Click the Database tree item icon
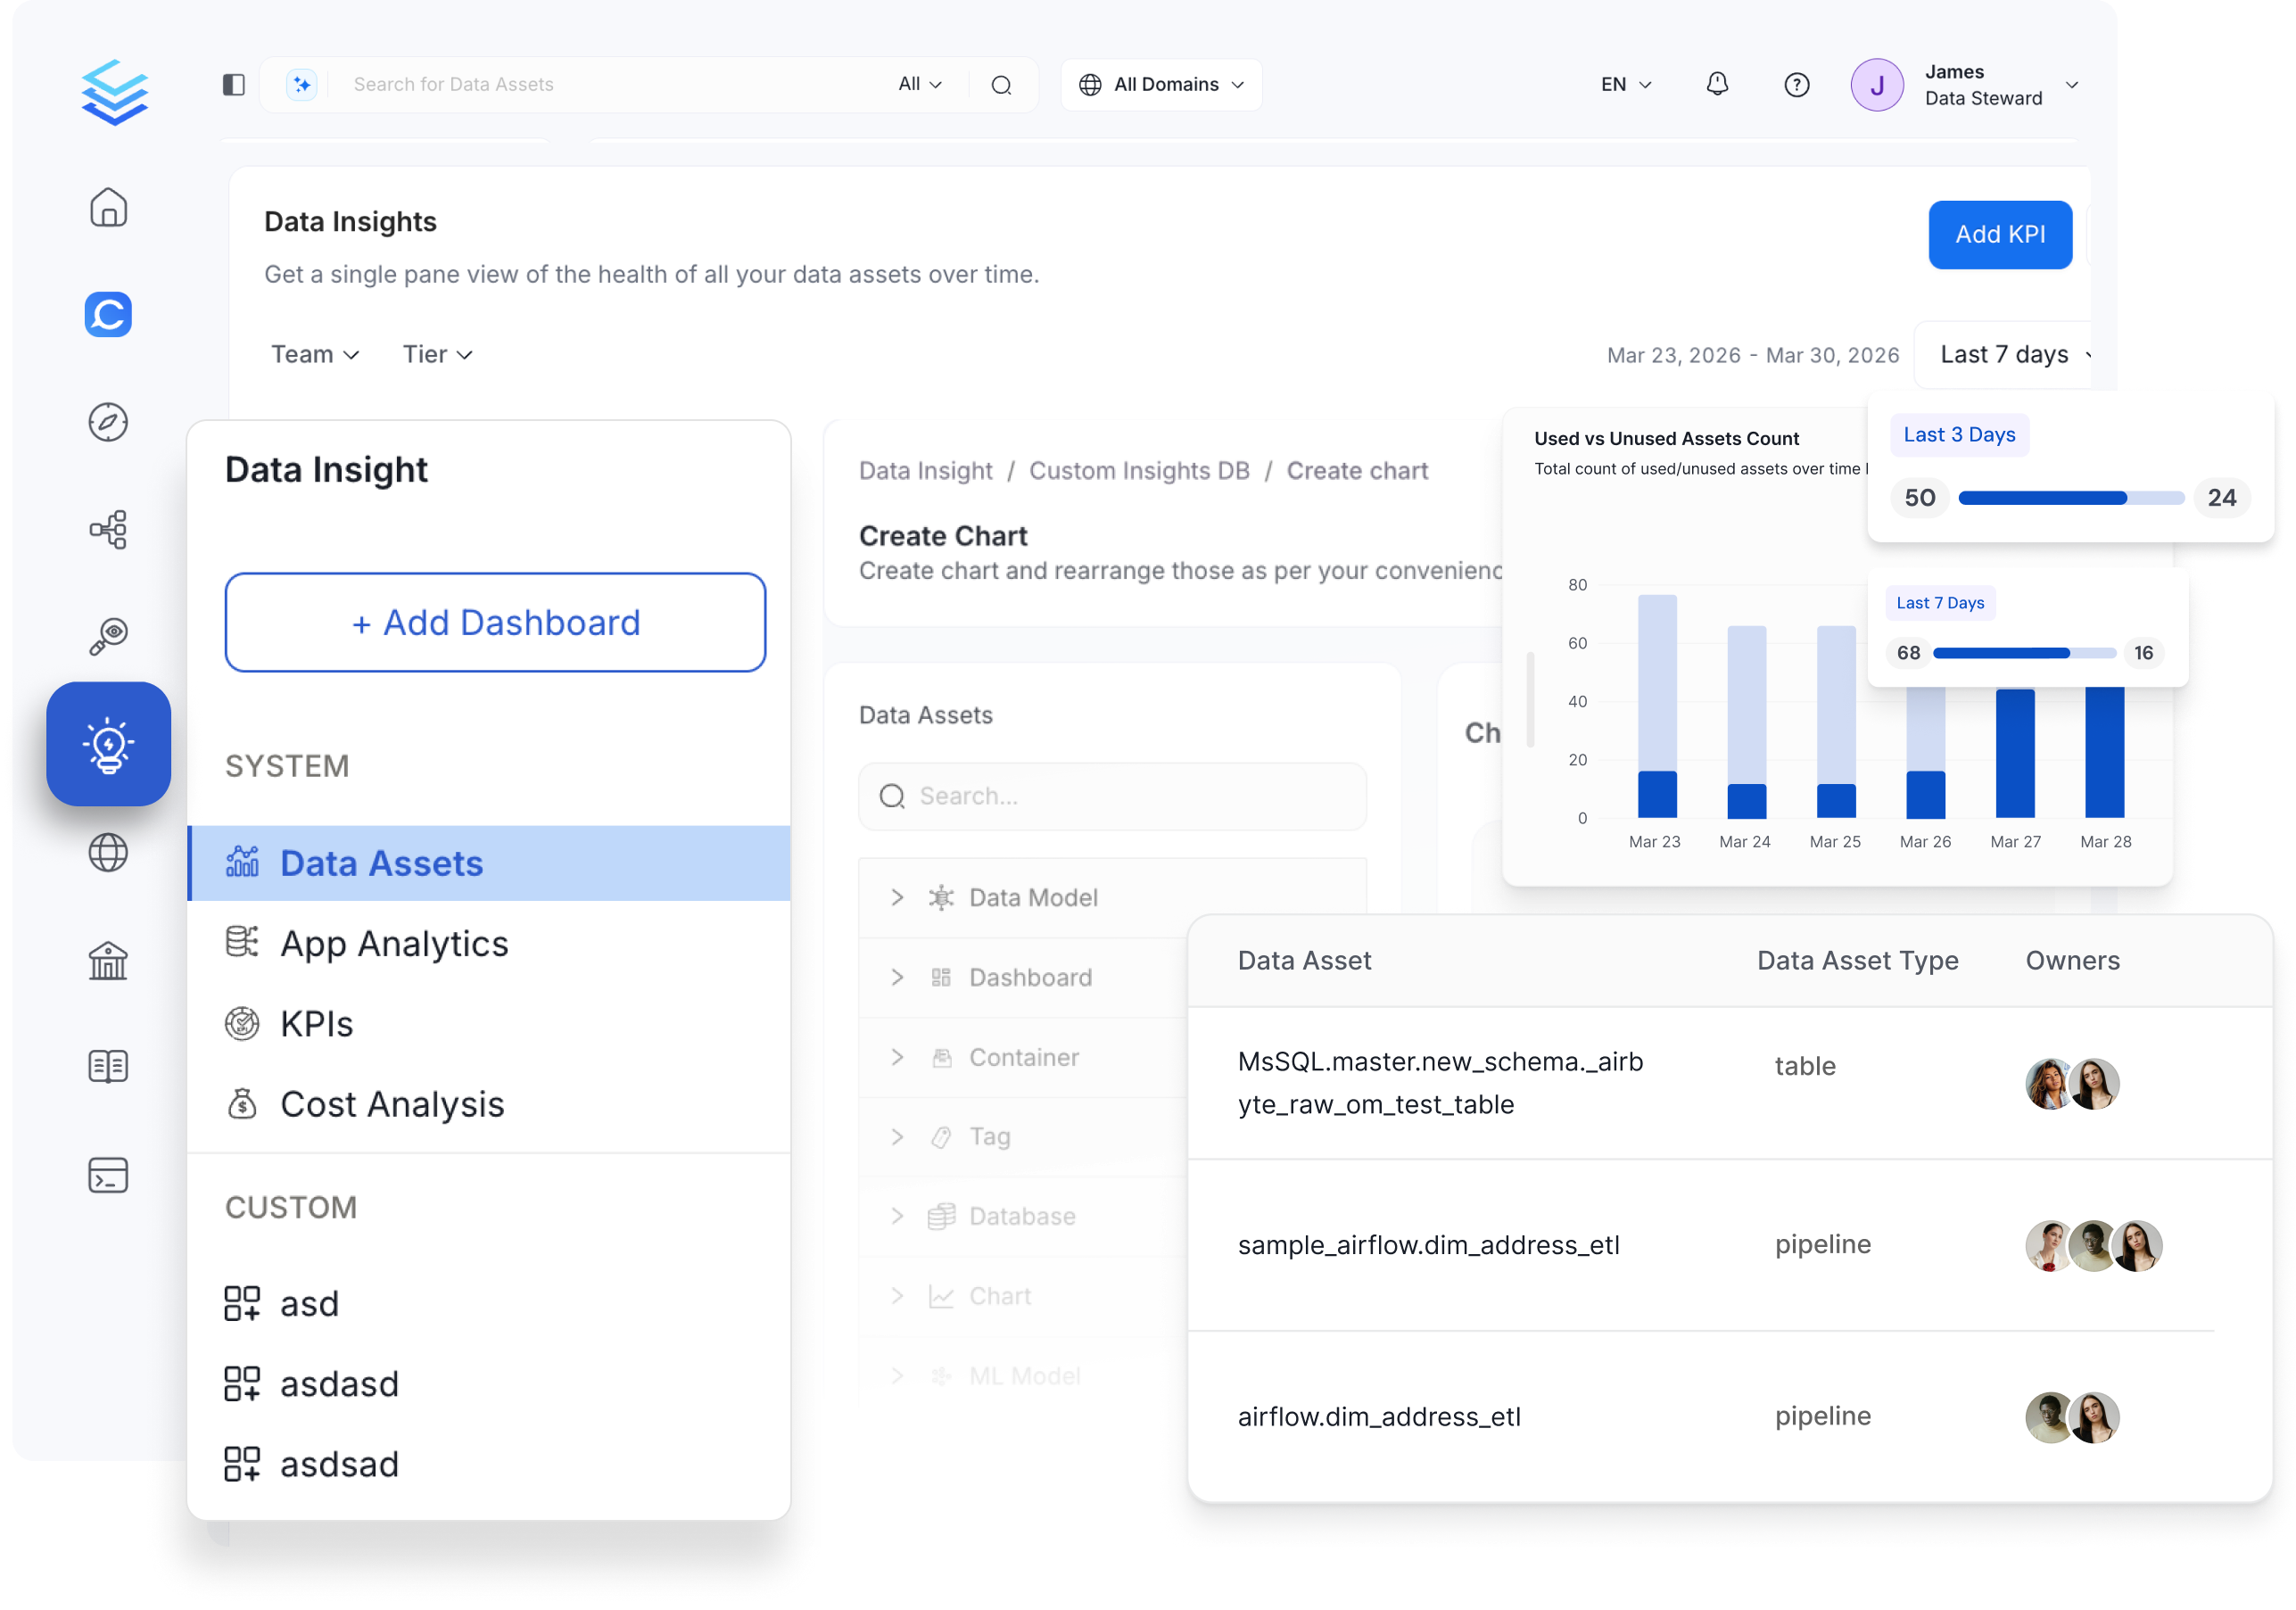This screenshot has height=1610, width=2296. click(x=941, y=1216)
